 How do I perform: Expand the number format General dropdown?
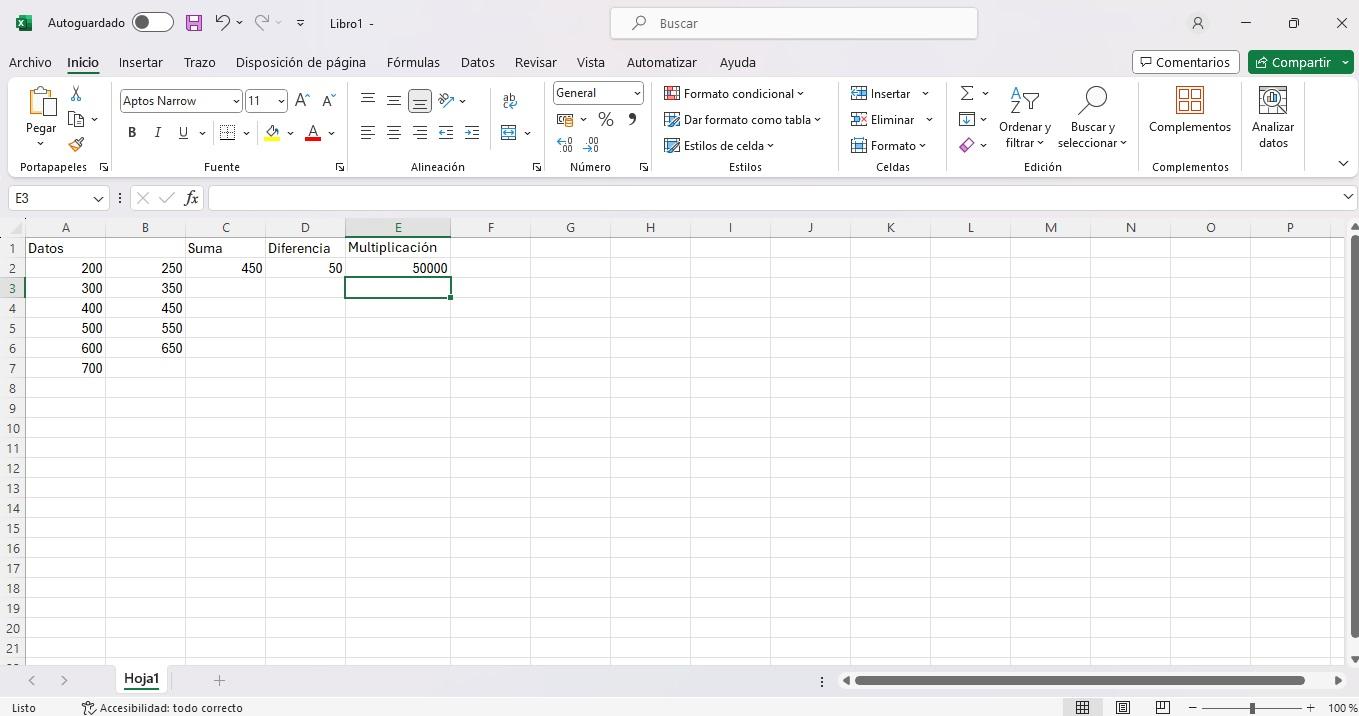pyautogui.click(x=636, y=93)
